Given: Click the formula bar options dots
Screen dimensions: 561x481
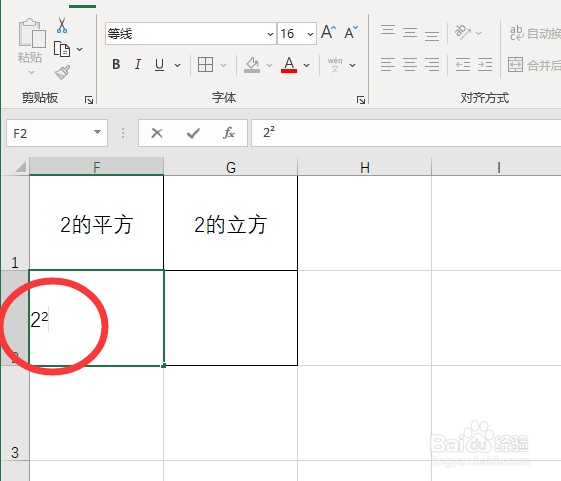Looking at the screenshot, I should pyautogui.click(x=123, y=133).
